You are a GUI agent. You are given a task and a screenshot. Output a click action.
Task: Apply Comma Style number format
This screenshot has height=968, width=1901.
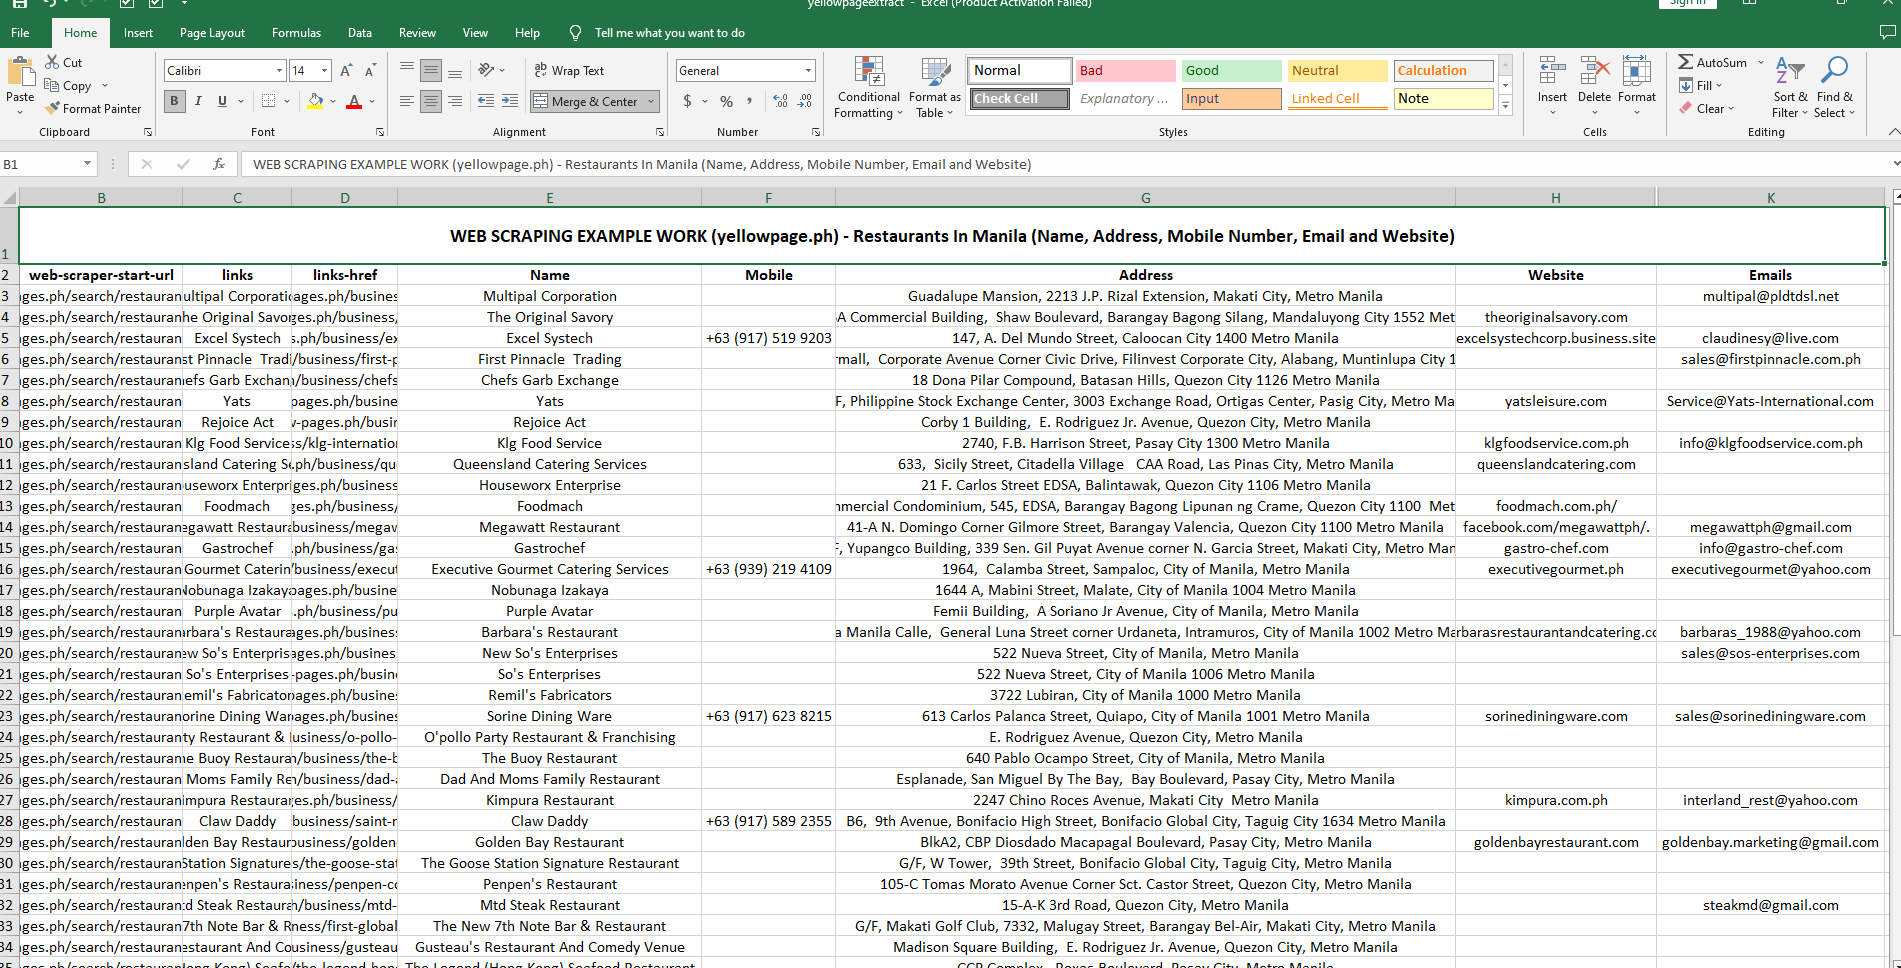749,101
